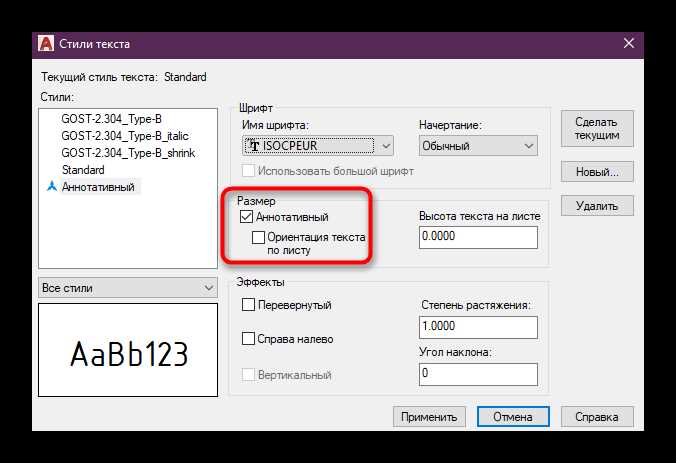
Task: Click the Применить button
Action: (429, 416)
